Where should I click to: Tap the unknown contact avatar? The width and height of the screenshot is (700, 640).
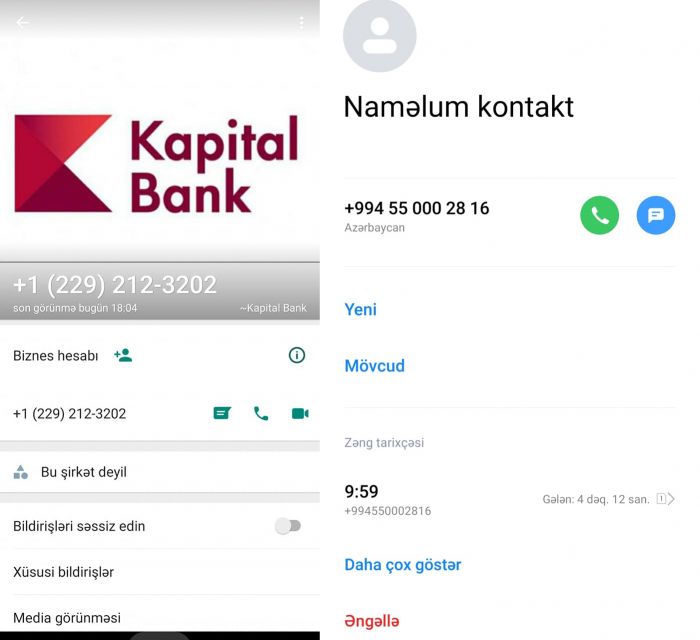pos(380,35)
